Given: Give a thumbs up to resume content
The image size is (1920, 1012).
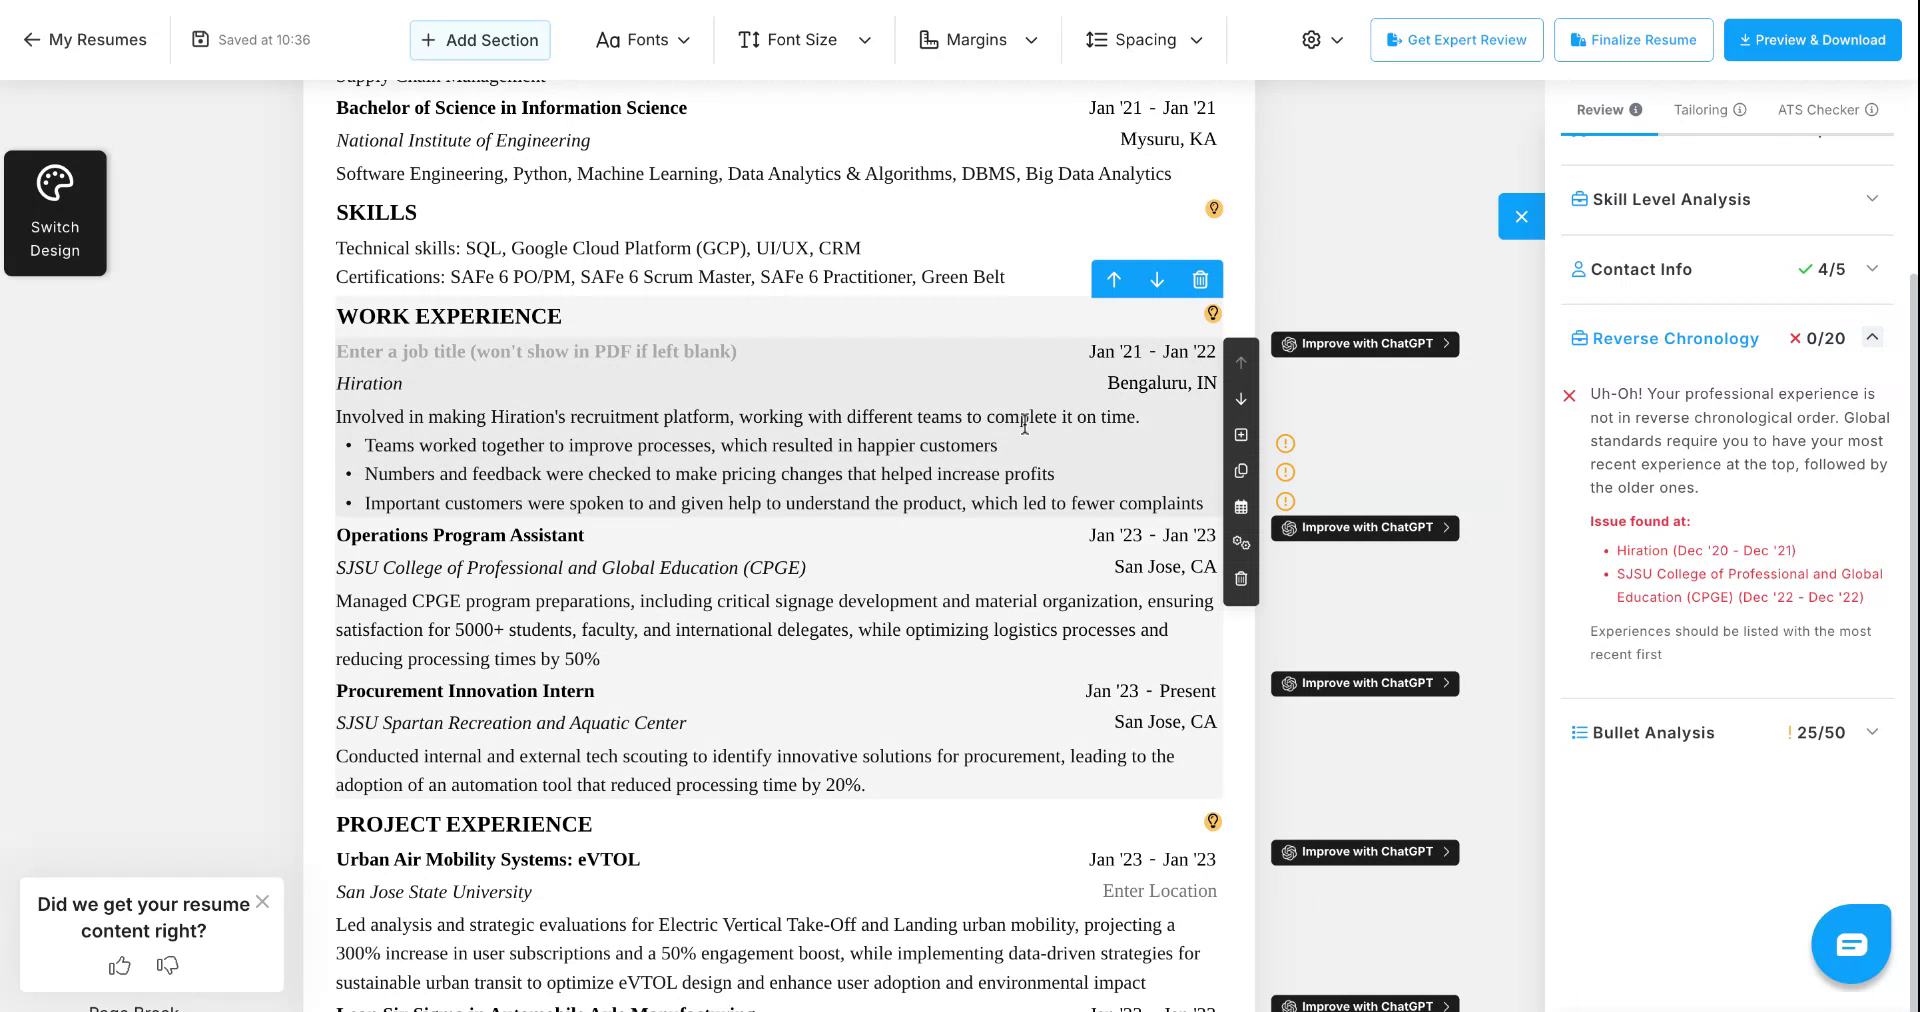Looking at the screenshot, I should point(119,965).
